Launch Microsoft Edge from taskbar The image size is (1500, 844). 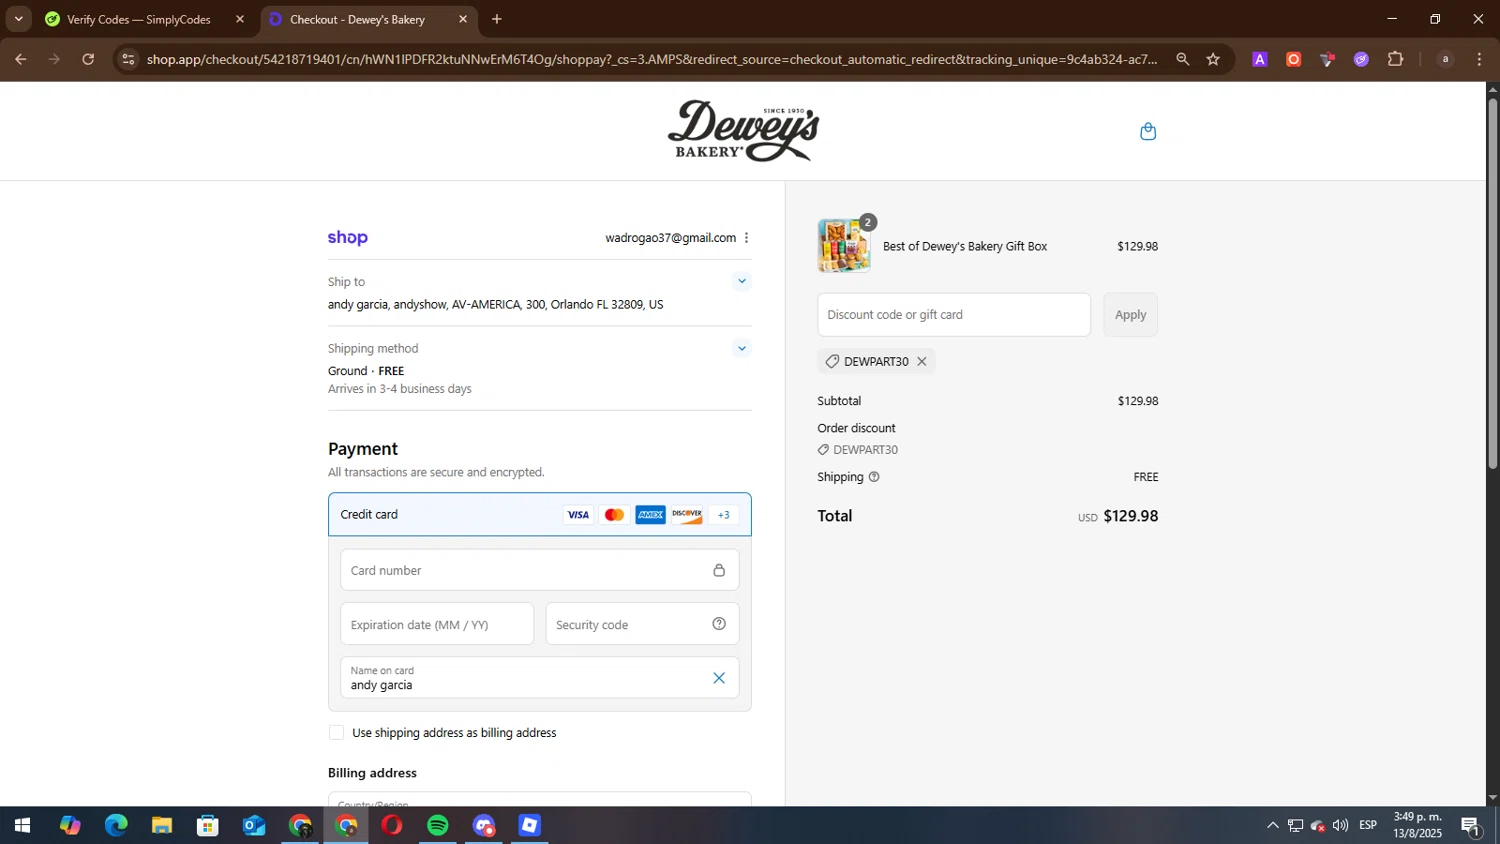(x=116, y=826)
